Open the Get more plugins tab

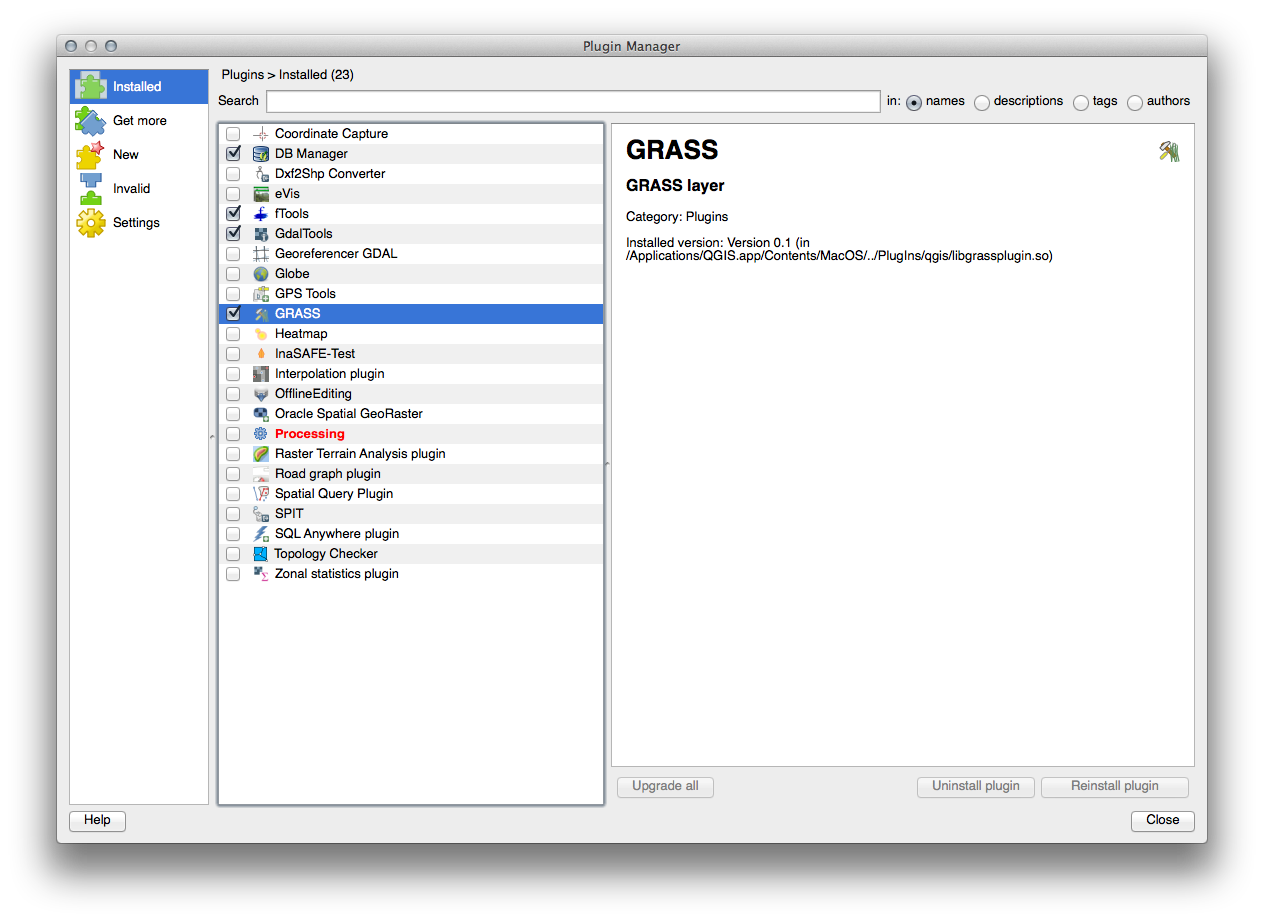[x=139, y=121]
